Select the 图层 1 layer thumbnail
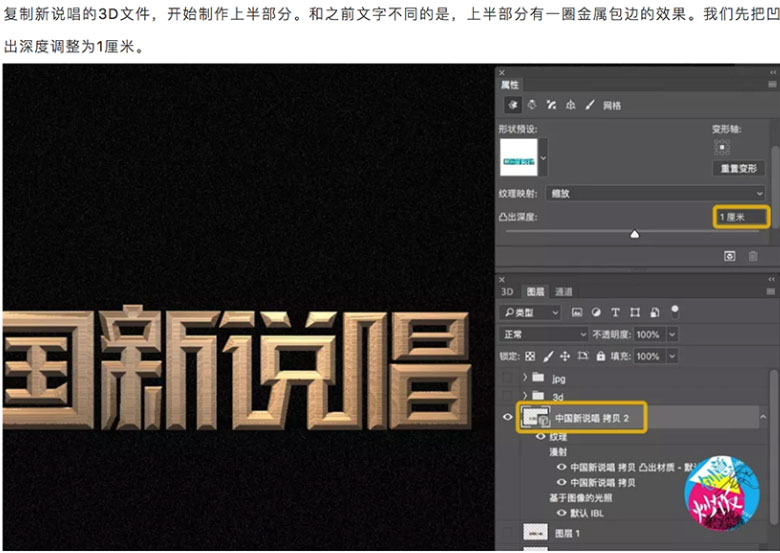The width and height of the screenshot is (780, 553). [x=535, y=533]
